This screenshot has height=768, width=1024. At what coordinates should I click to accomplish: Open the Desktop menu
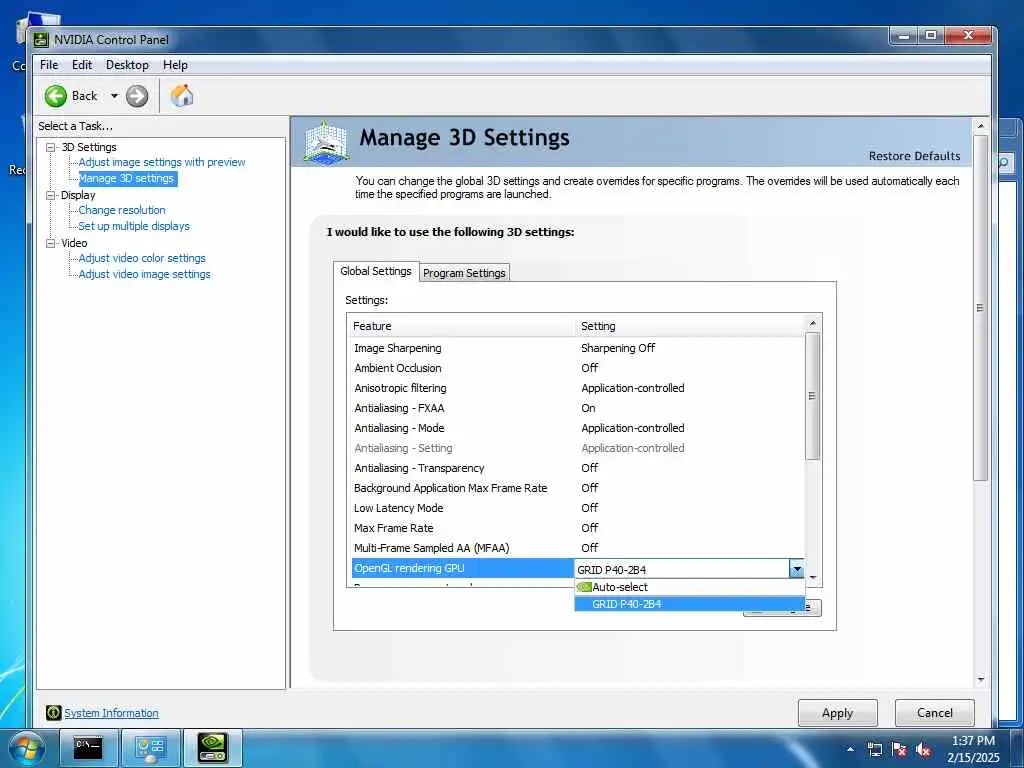(x=127, y=65)
